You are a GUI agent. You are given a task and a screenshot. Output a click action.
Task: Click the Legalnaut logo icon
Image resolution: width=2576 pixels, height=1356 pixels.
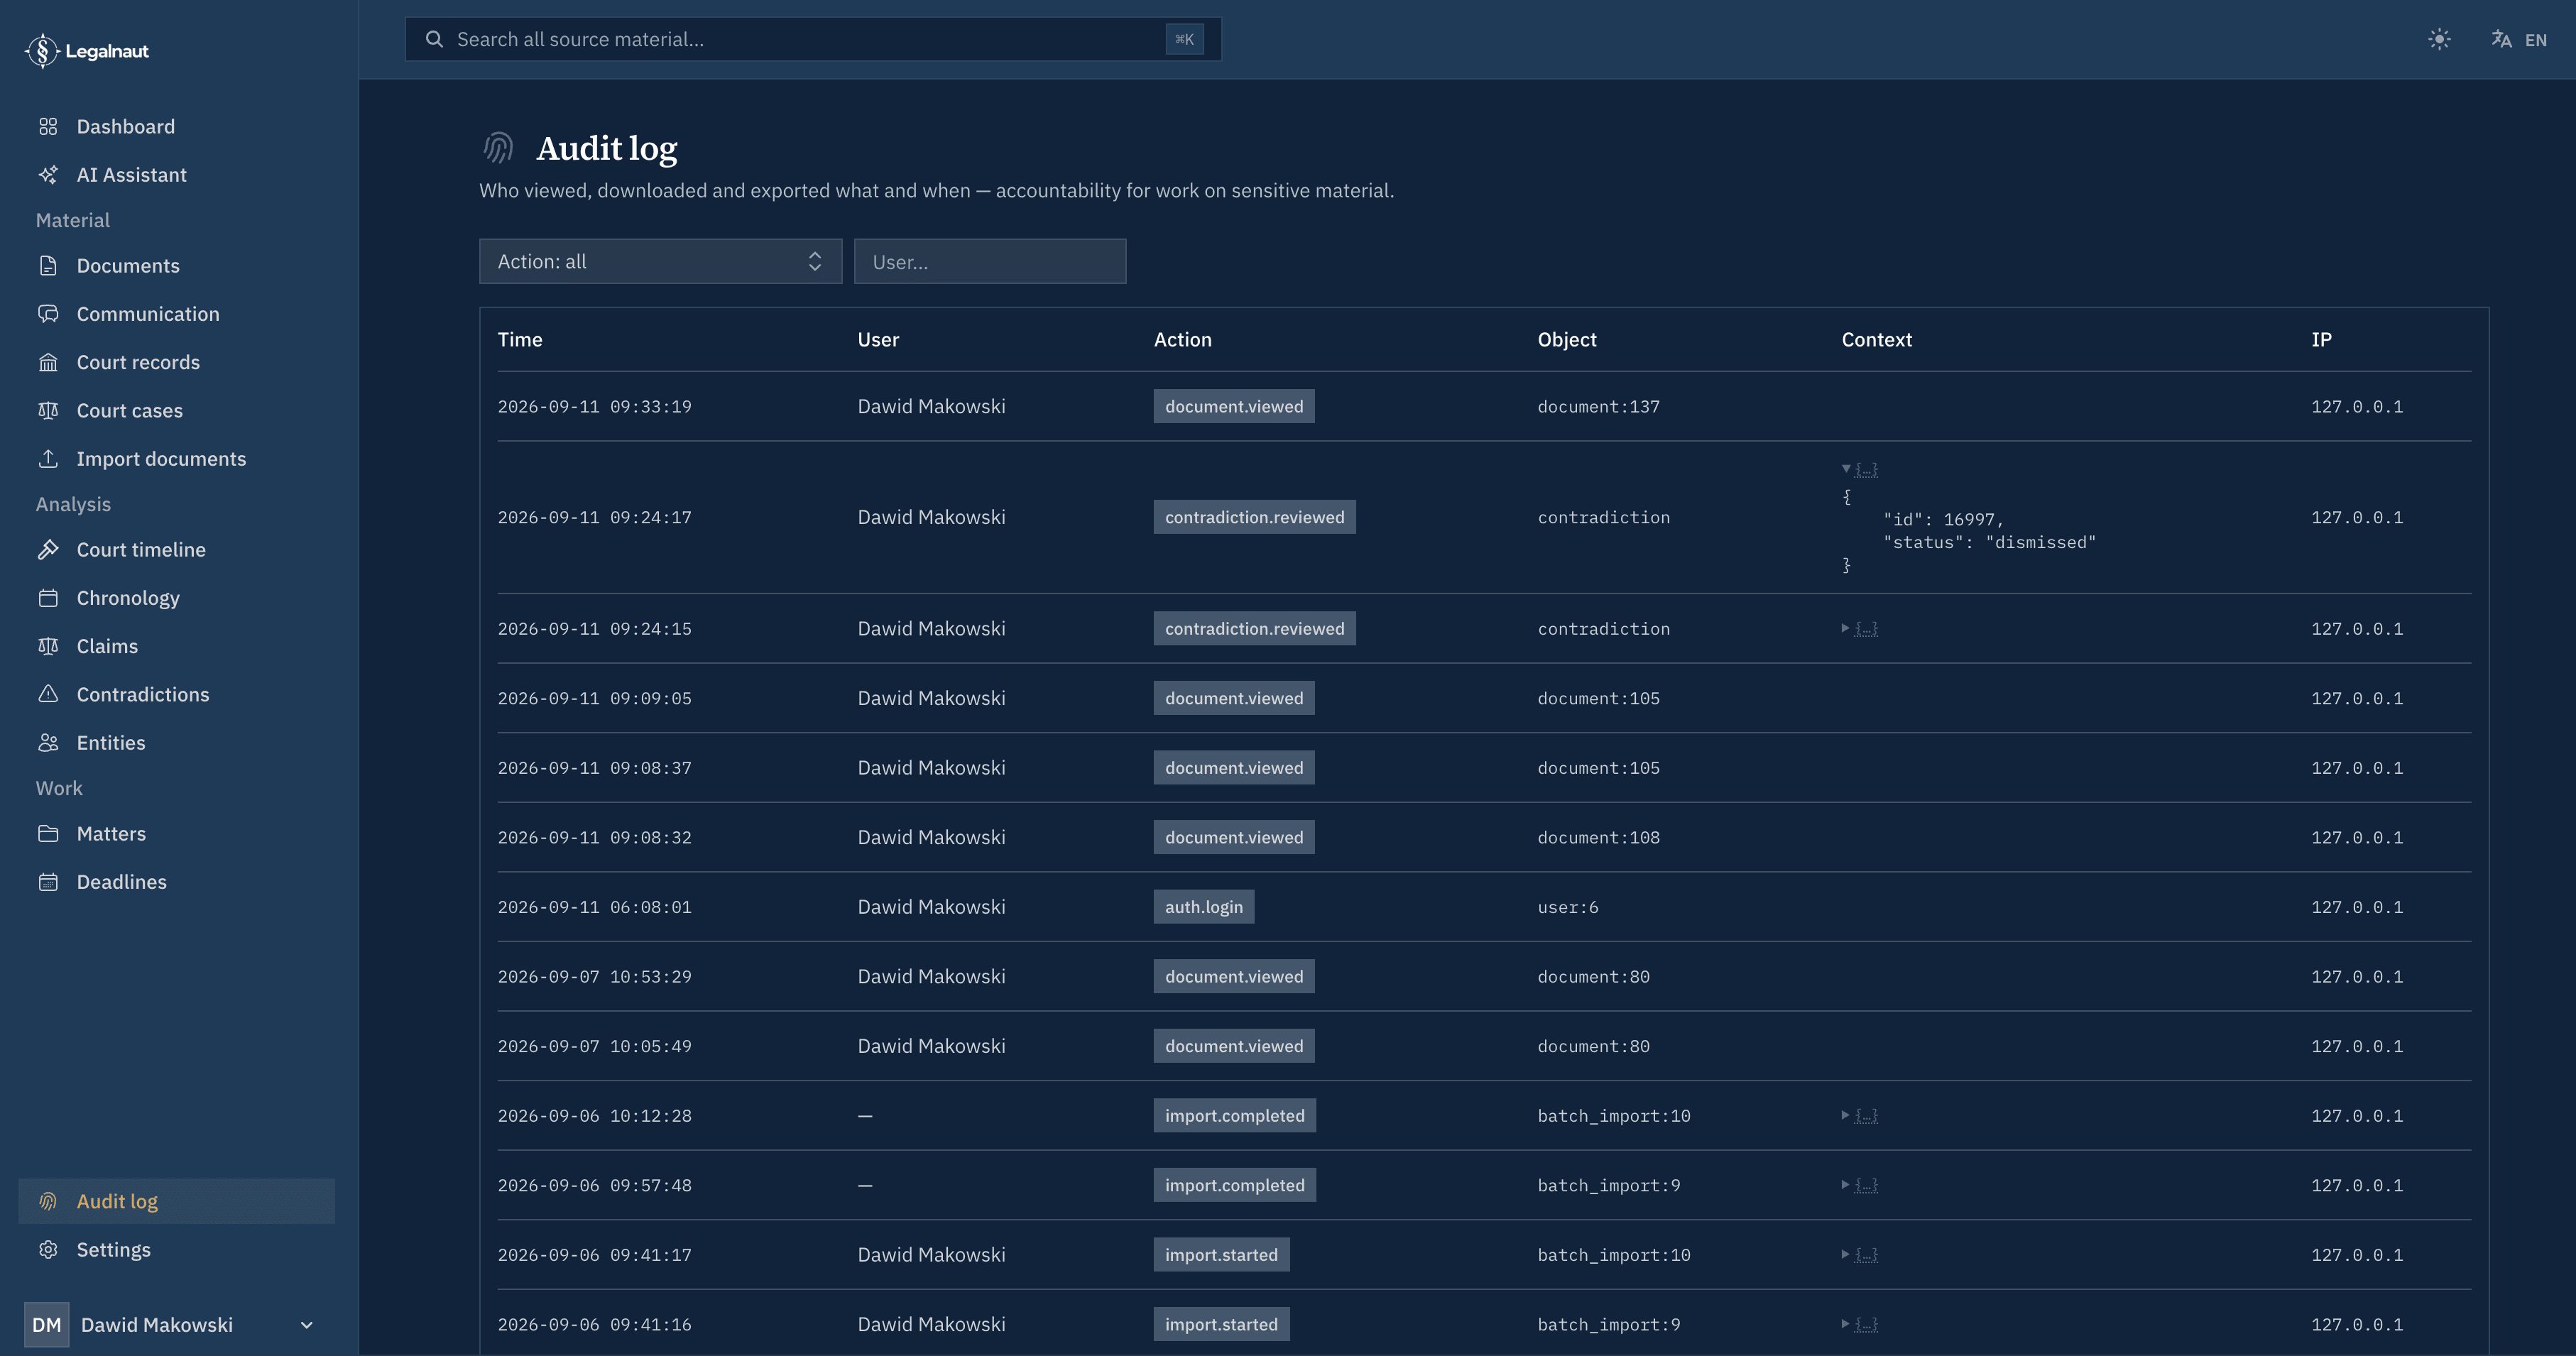[x=42, y=51]
